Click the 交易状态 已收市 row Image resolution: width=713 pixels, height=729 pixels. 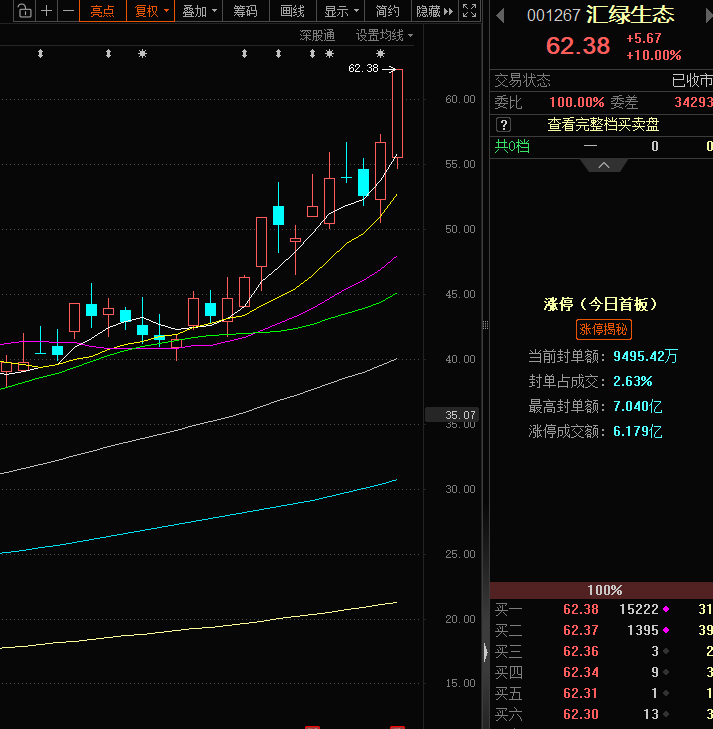pos(601,81)
